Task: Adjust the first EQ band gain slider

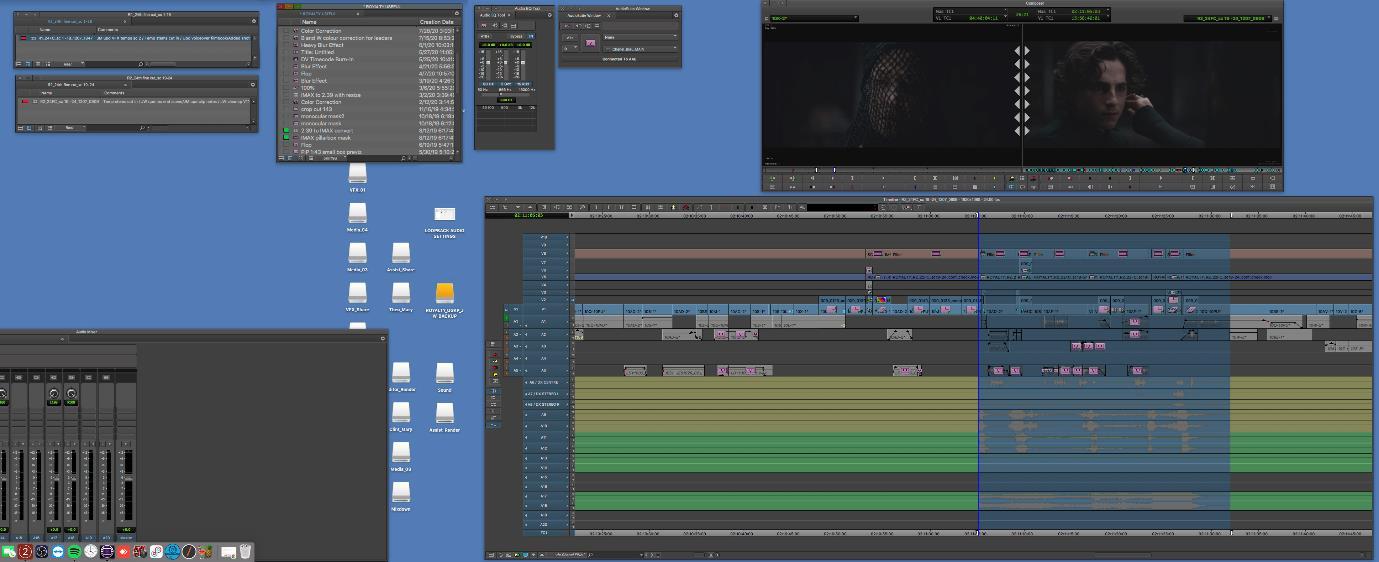Action: pos(488,62)
